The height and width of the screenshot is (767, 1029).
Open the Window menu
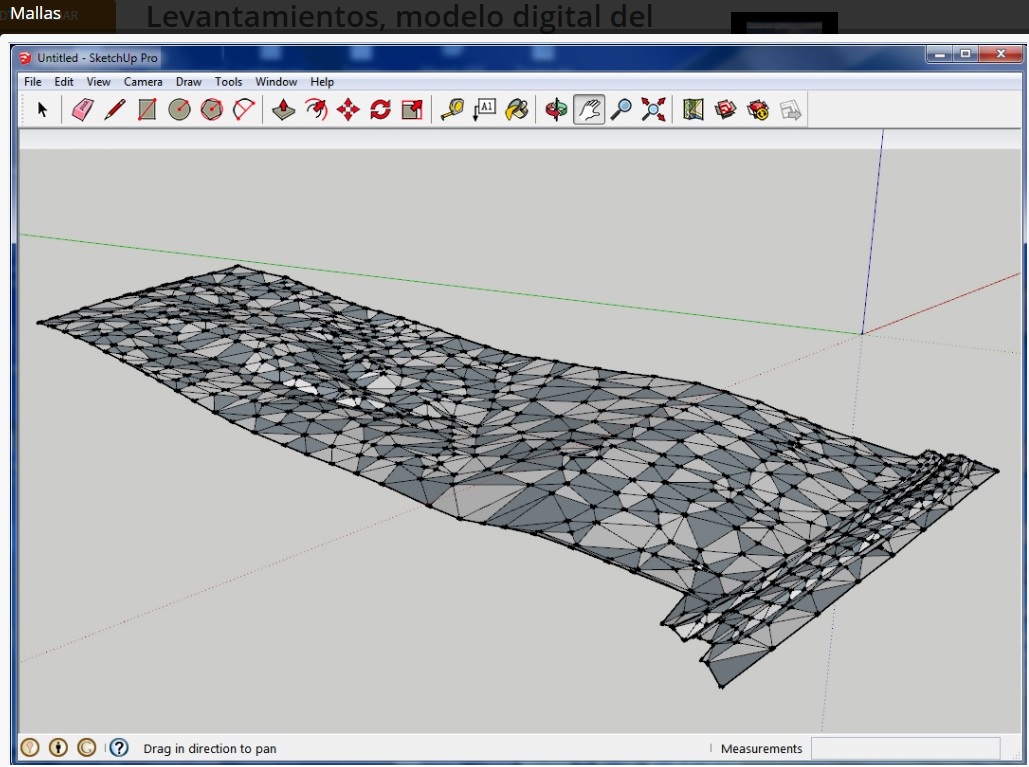[x=276, y=82]
